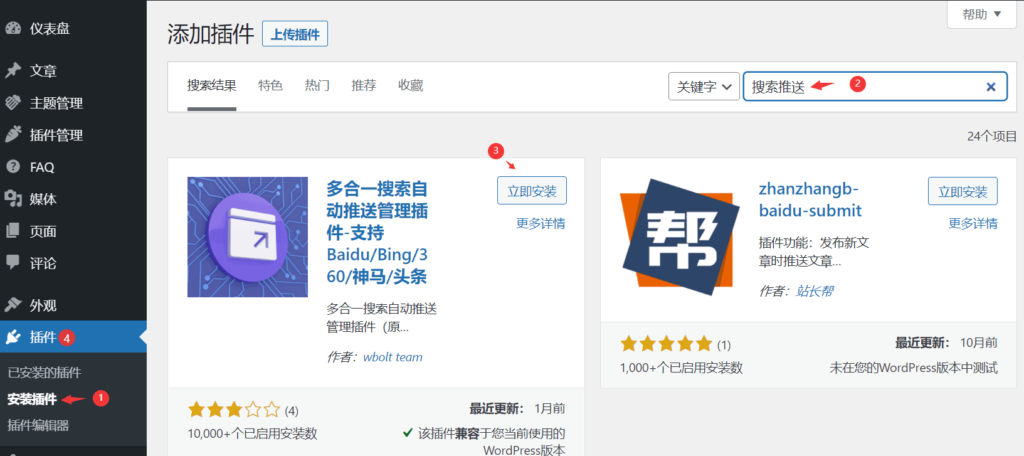This screenshot has height=456, width=1024.
Task: Click the 3-star rating of wbolt plugin
Action: tap(233, 410)
